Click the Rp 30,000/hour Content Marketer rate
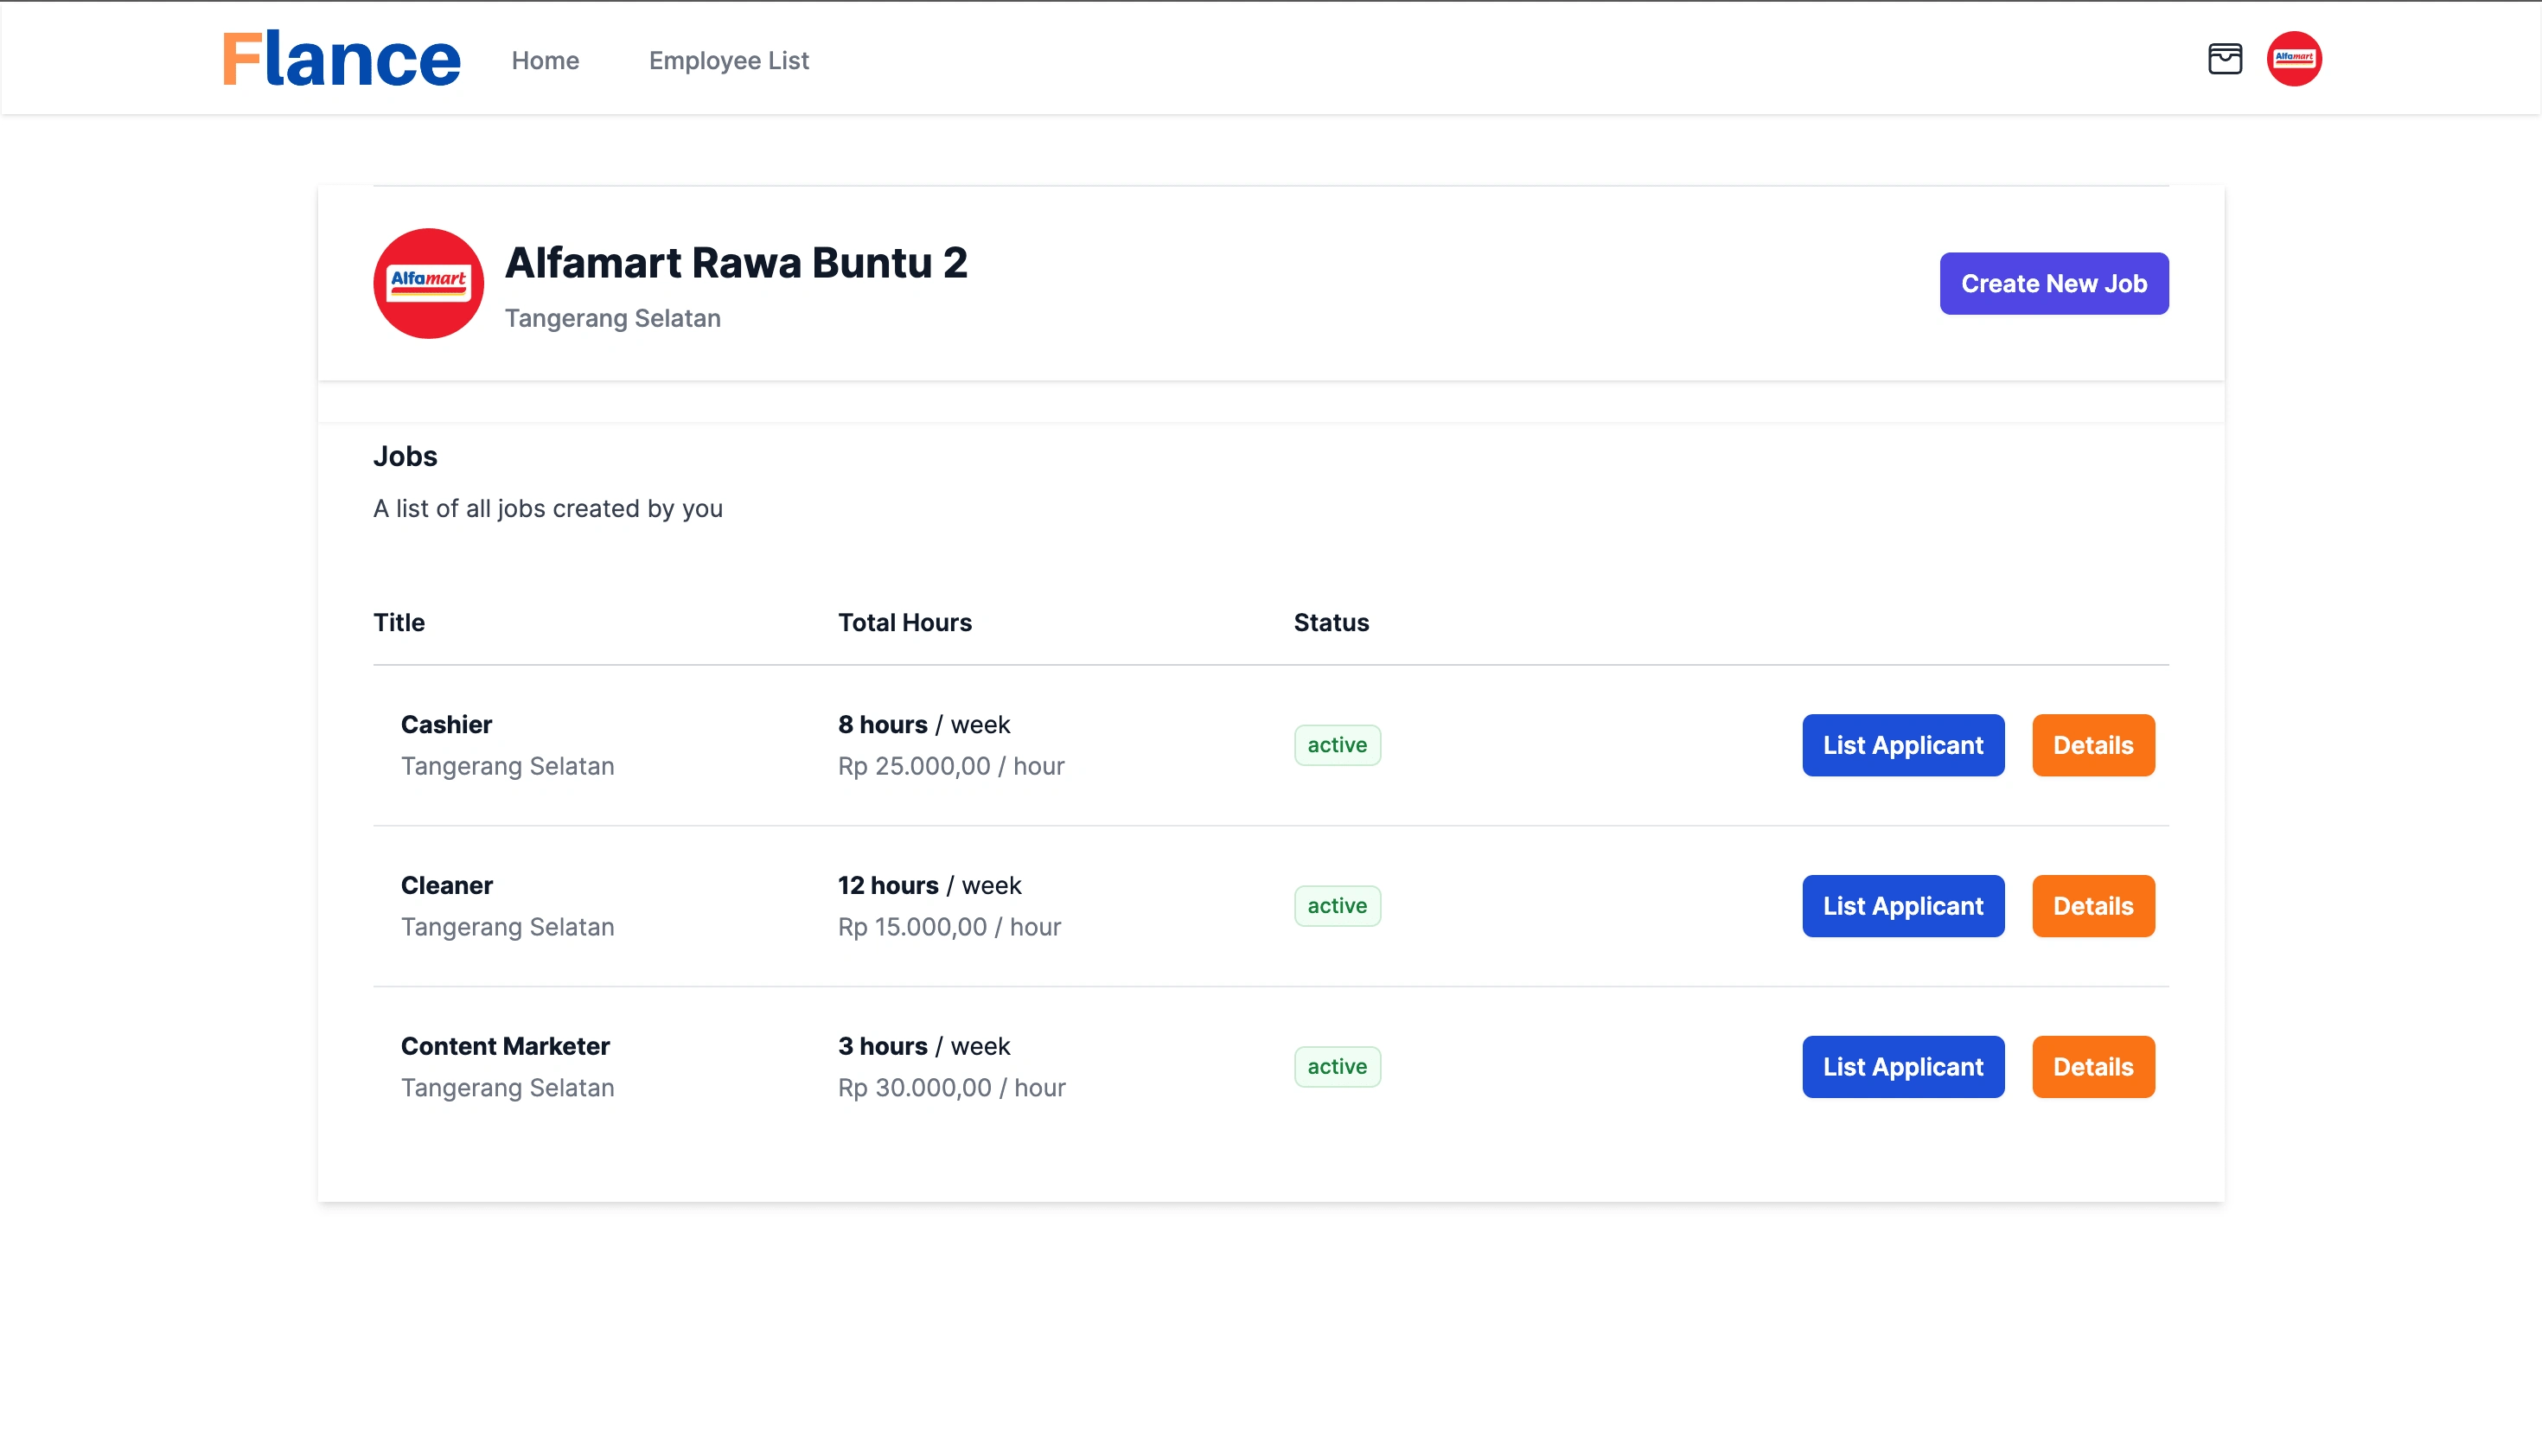 coord(949,1088)
